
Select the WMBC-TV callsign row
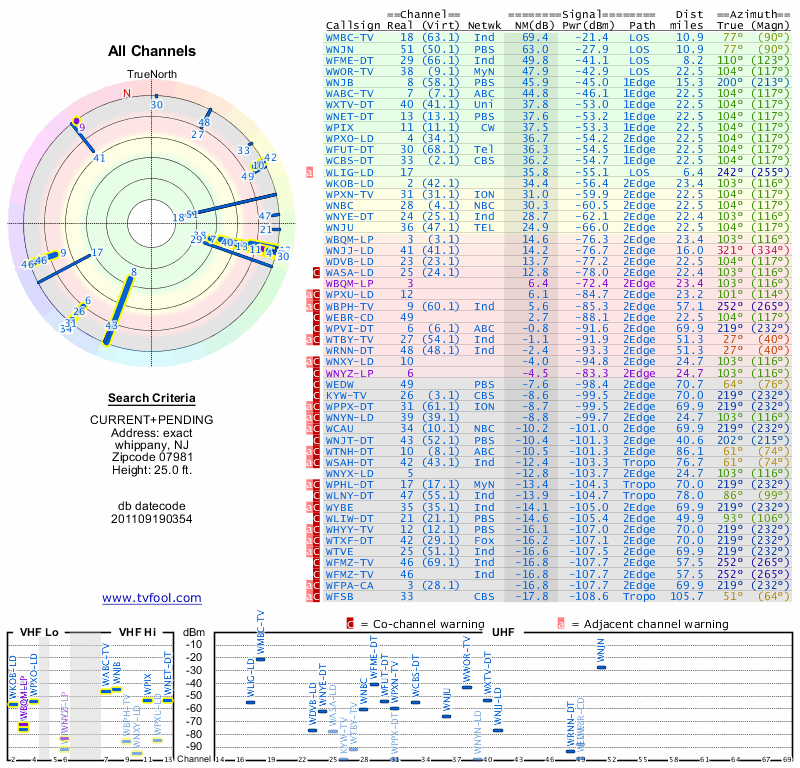(x=558, y=38)
